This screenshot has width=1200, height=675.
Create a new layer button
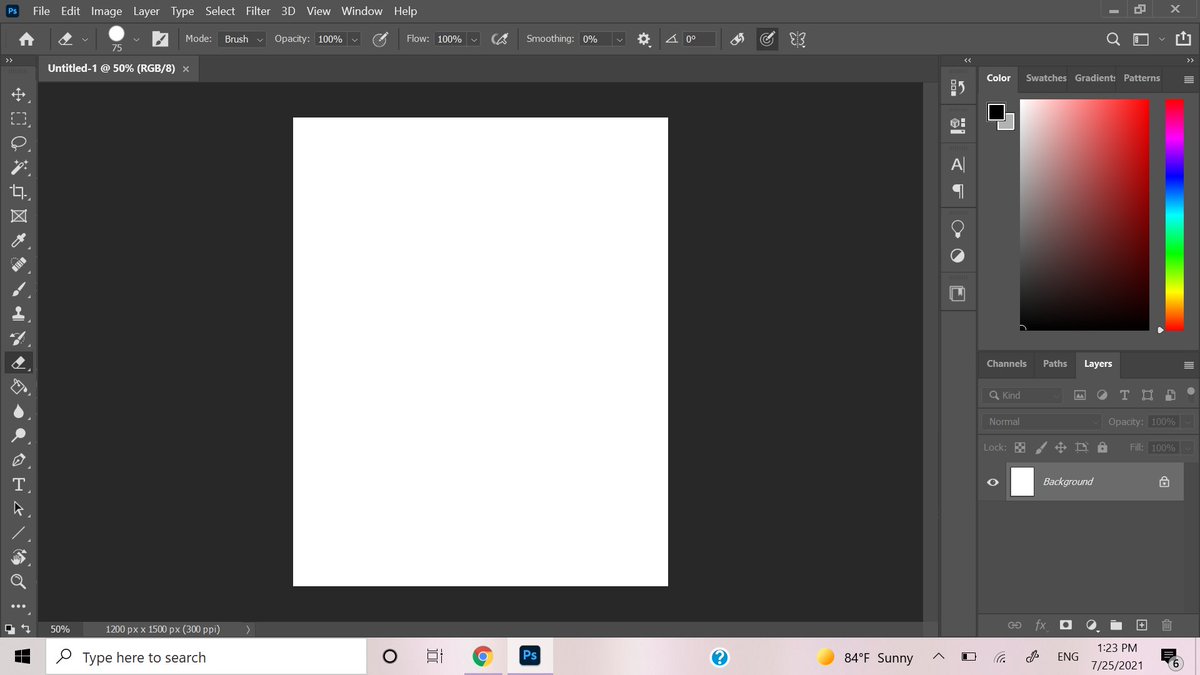pos(1141,626)
